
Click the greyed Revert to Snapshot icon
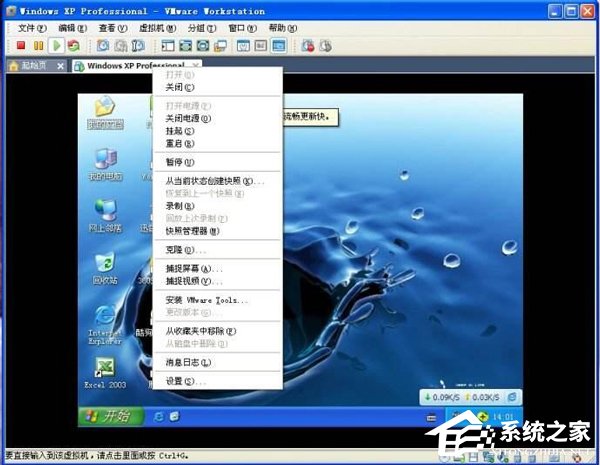click(x=121, y=46)
